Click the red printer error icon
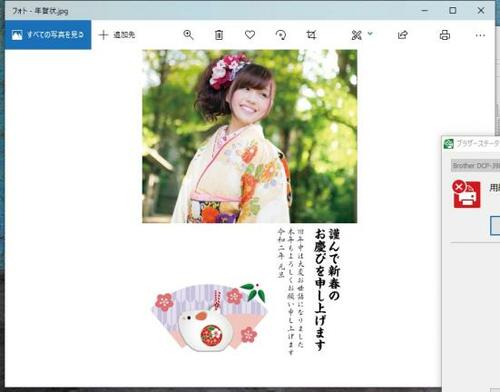 pos(466,194)
